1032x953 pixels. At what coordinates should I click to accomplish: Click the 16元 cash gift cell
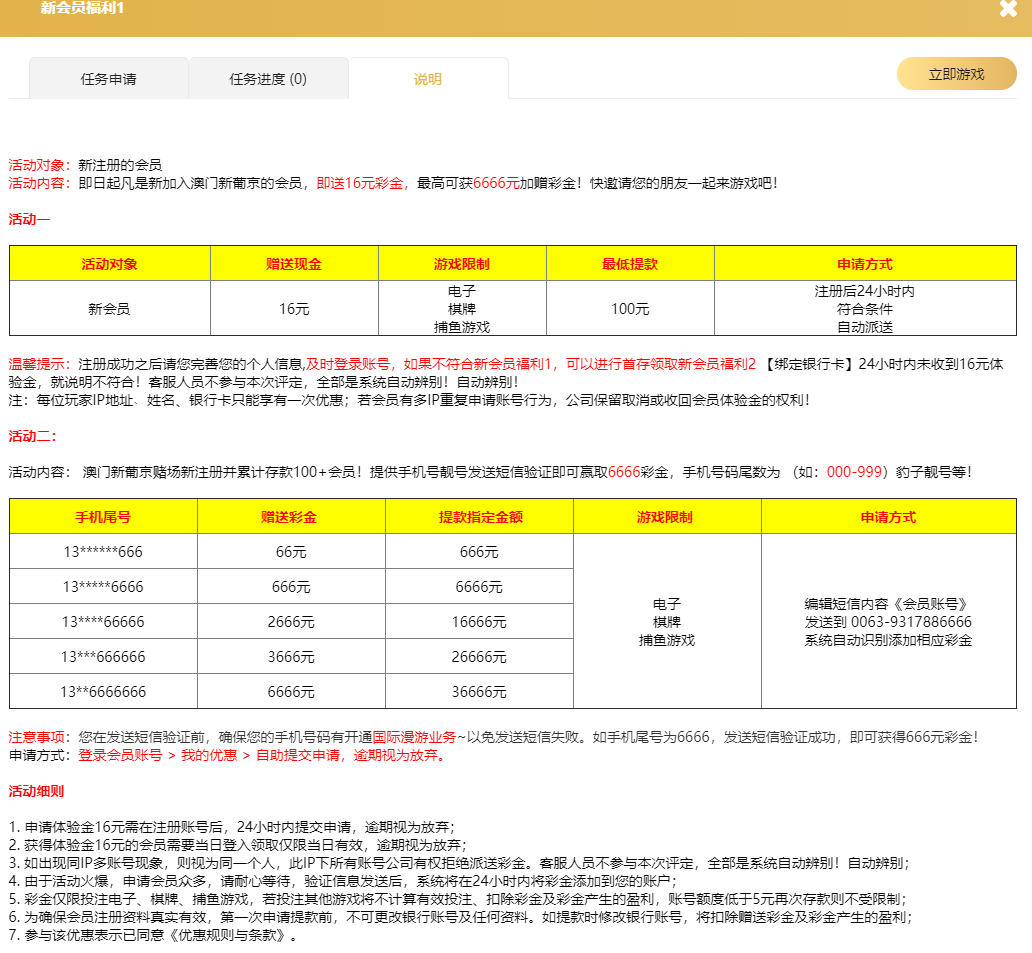pos(294,309)
